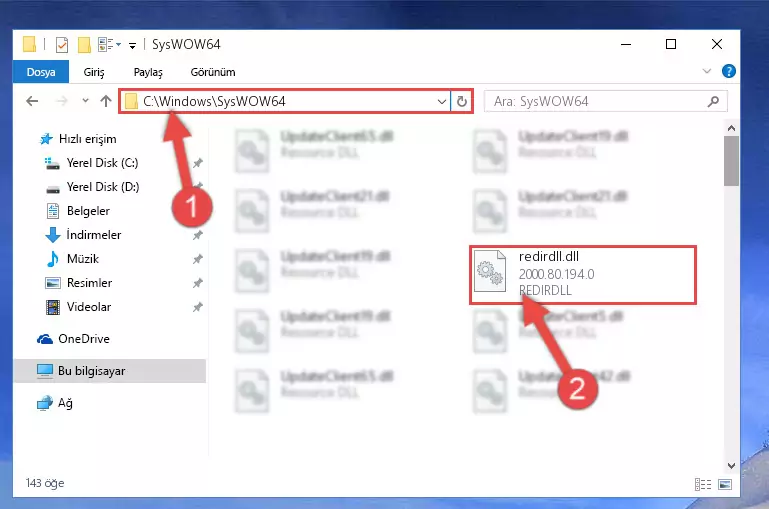769x509 pixels.
Task: Click the pin icon beside Resimler
Action: point(198,283)
